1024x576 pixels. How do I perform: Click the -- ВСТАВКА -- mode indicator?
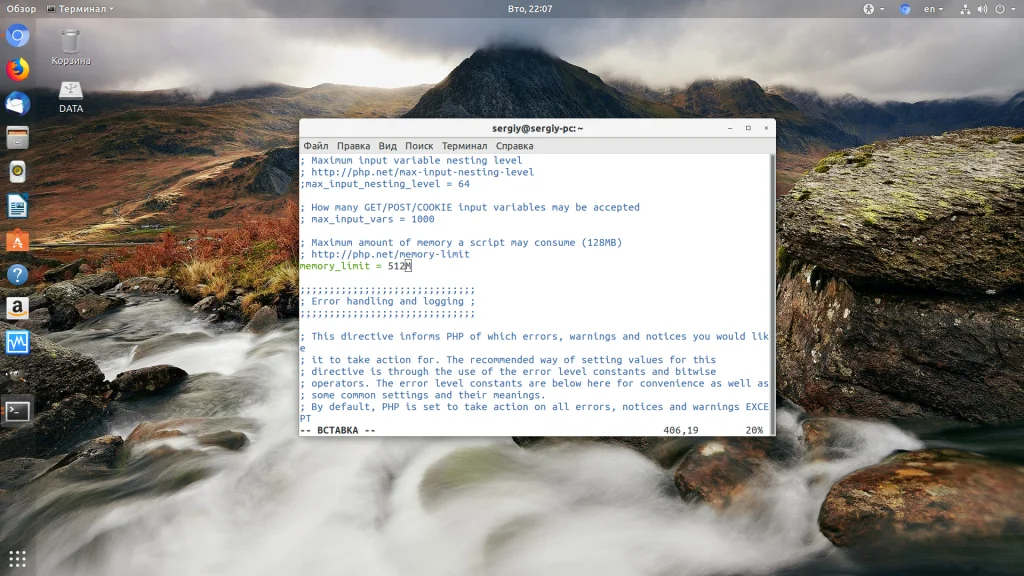338,430
